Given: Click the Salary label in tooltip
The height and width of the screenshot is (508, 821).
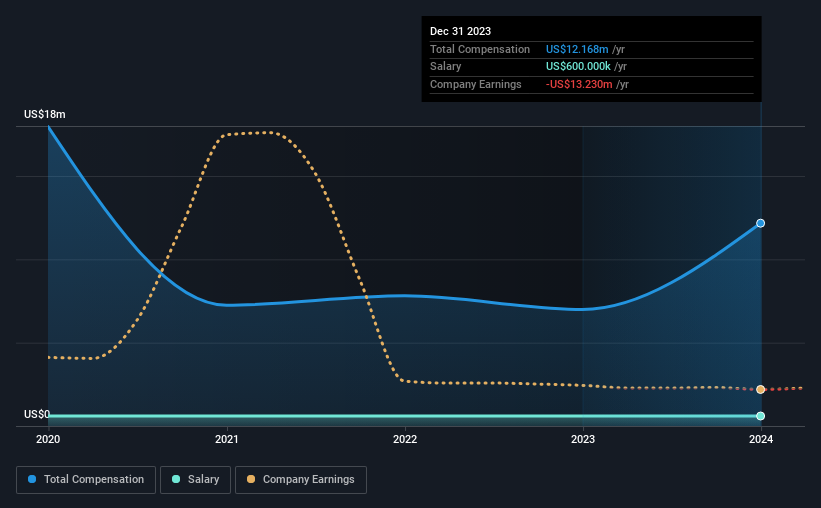Looking at the screenshot, I should pos(446,67).
